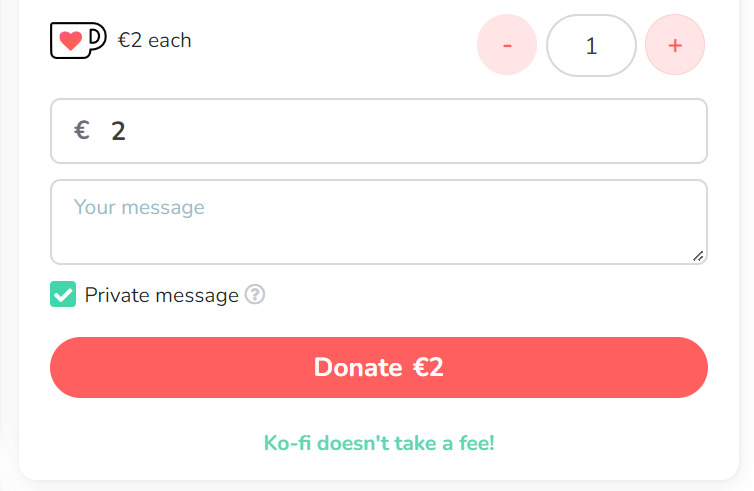Image resolution: width=754 pixels, height=491 pixels.
Task: Click the euro symbol in the amount box
Action: (82, 130)
